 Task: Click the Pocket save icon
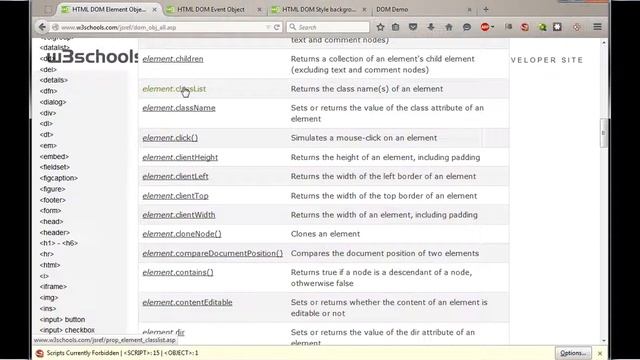point(413,27)
